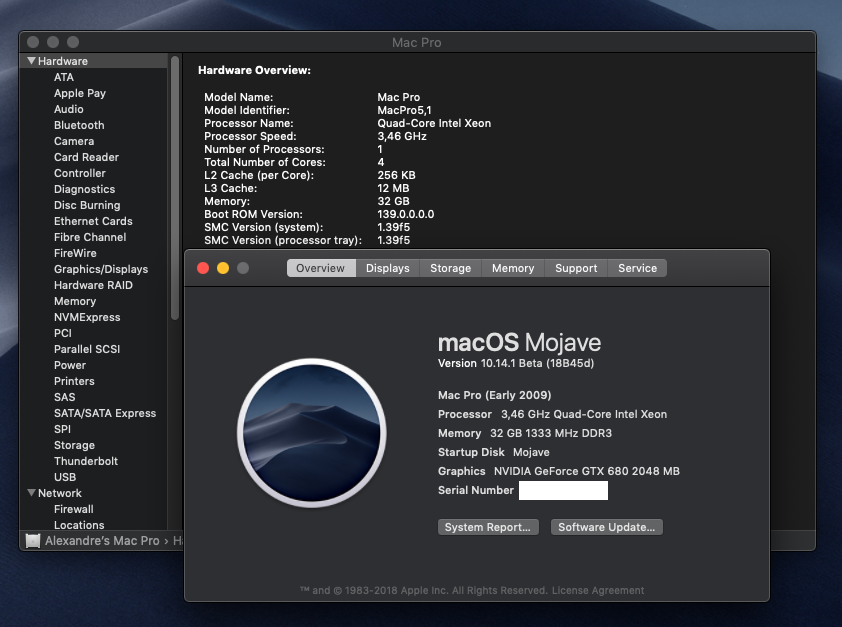Select USB in the sidebar
The height and width of the screenshot is (627, 842).
click(x=65, y=477)
